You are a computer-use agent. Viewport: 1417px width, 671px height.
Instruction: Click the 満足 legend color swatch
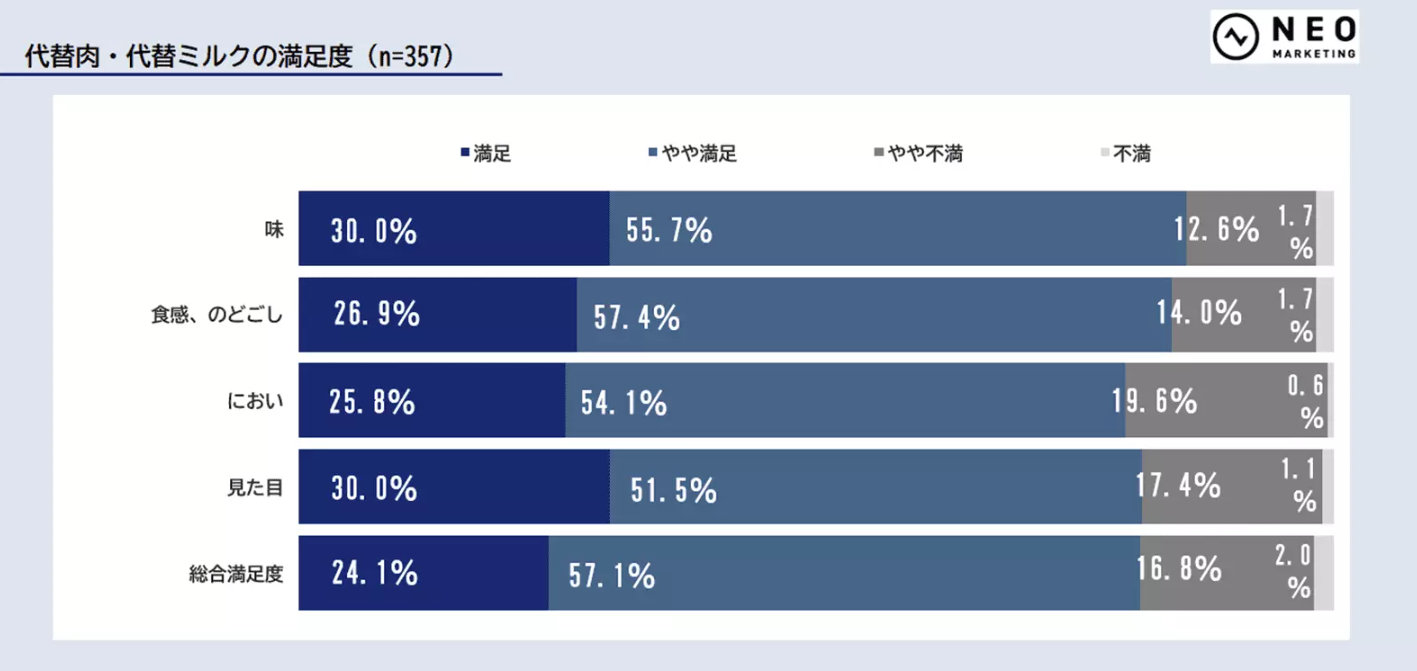(464, 154)
